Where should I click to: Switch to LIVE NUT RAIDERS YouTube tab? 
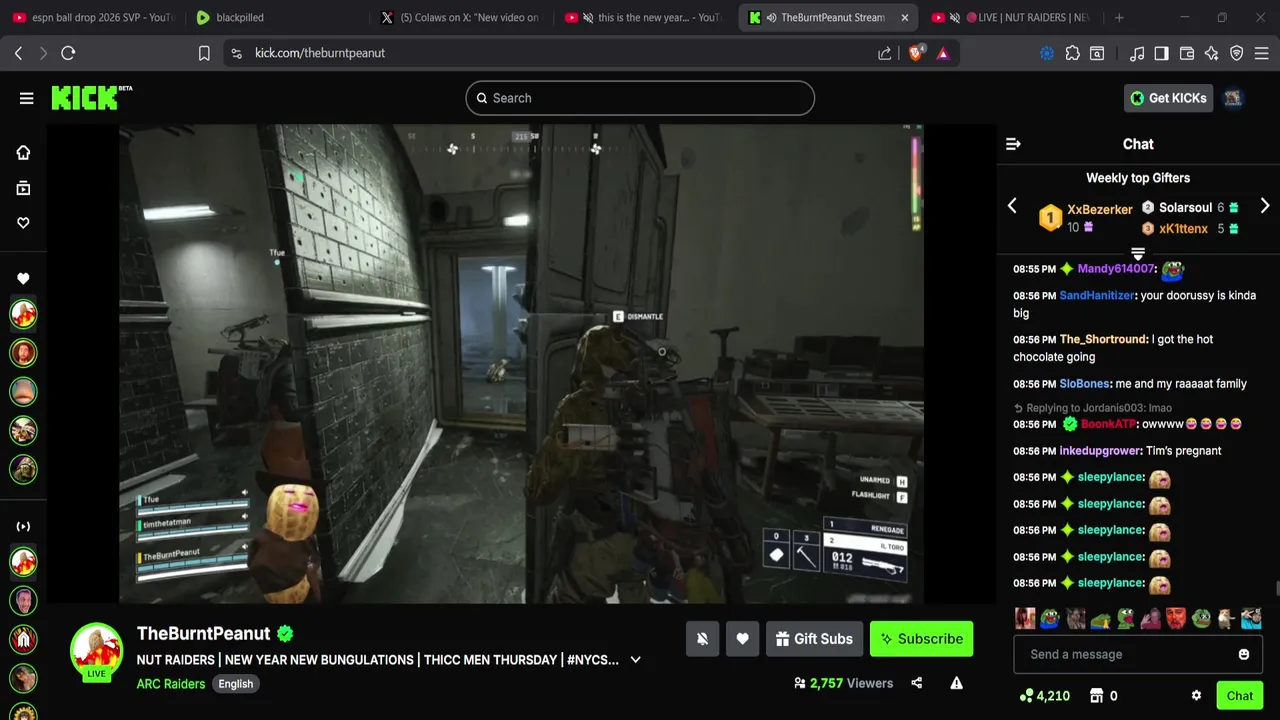1010,17
